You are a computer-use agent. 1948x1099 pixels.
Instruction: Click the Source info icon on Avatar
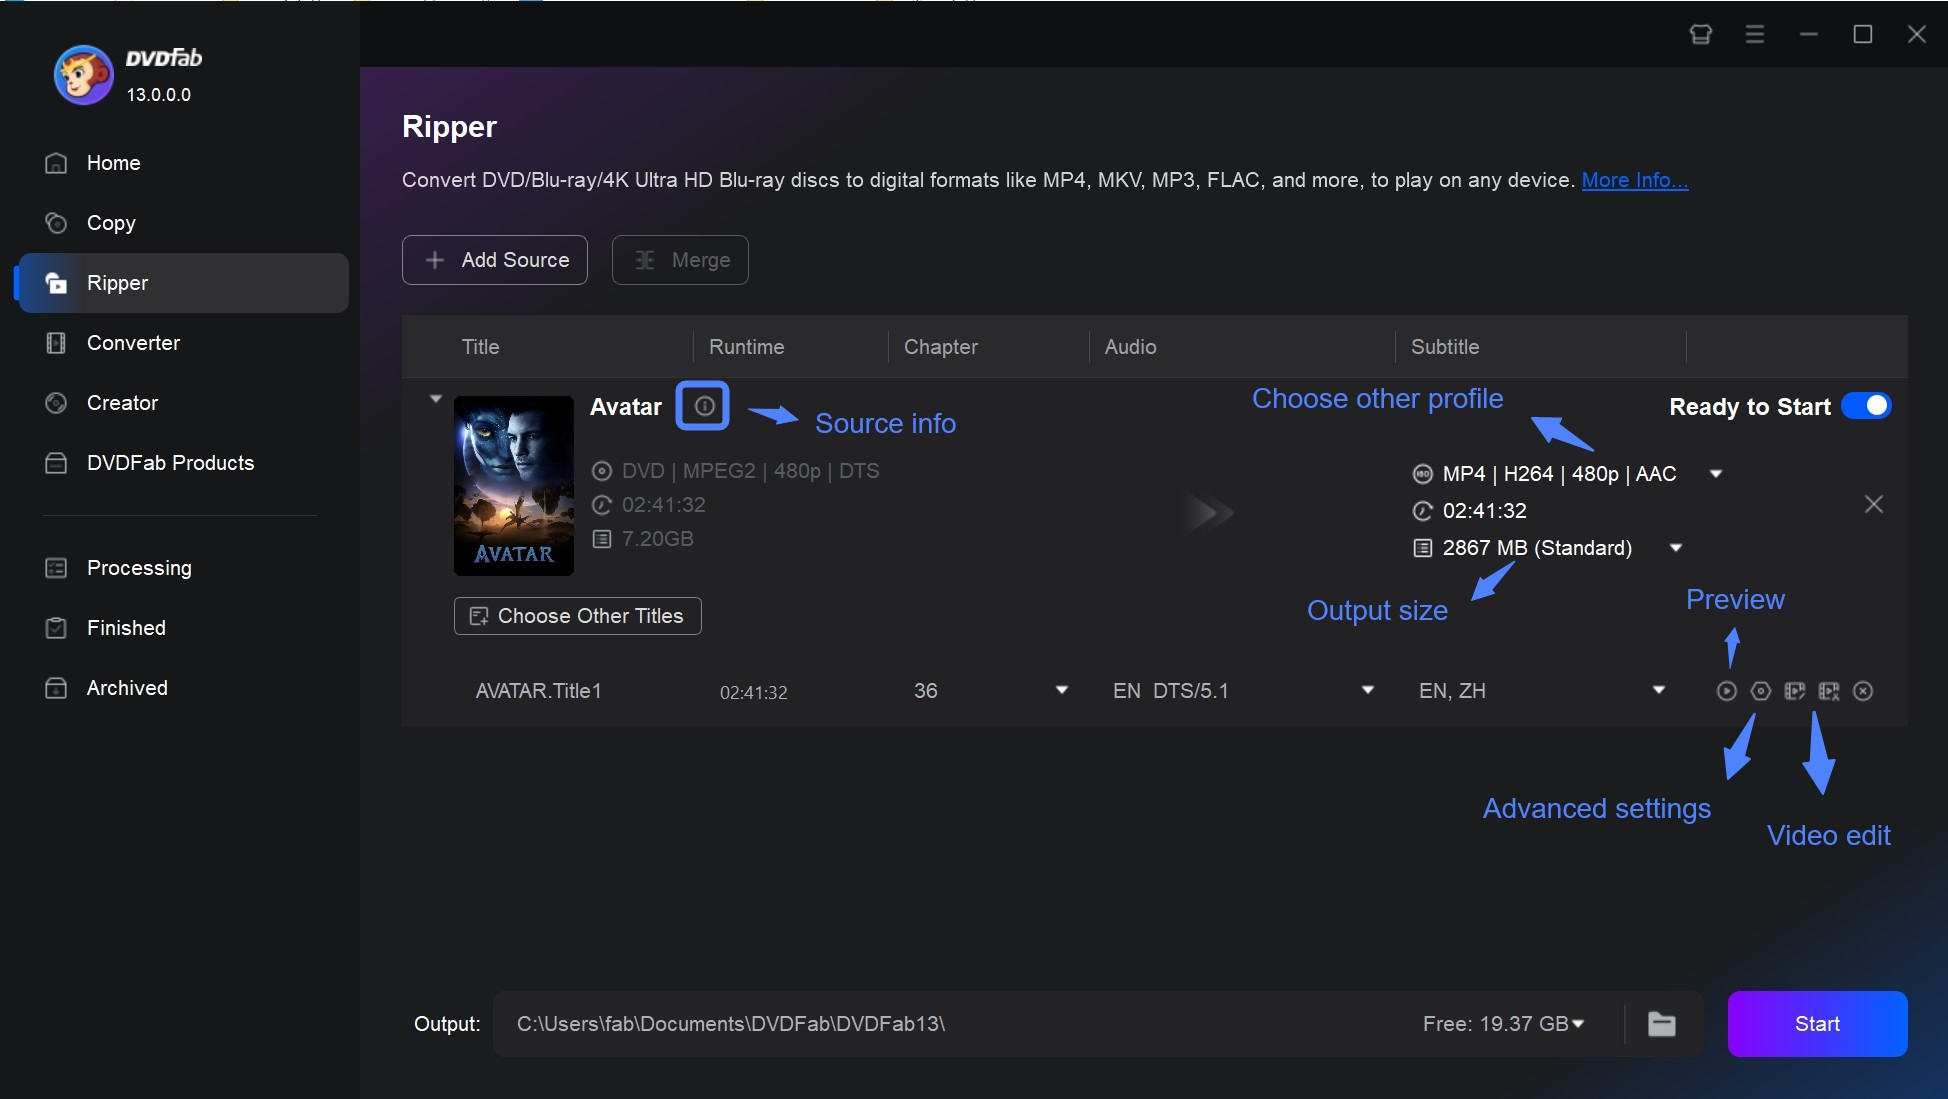[x=700, y=406]
